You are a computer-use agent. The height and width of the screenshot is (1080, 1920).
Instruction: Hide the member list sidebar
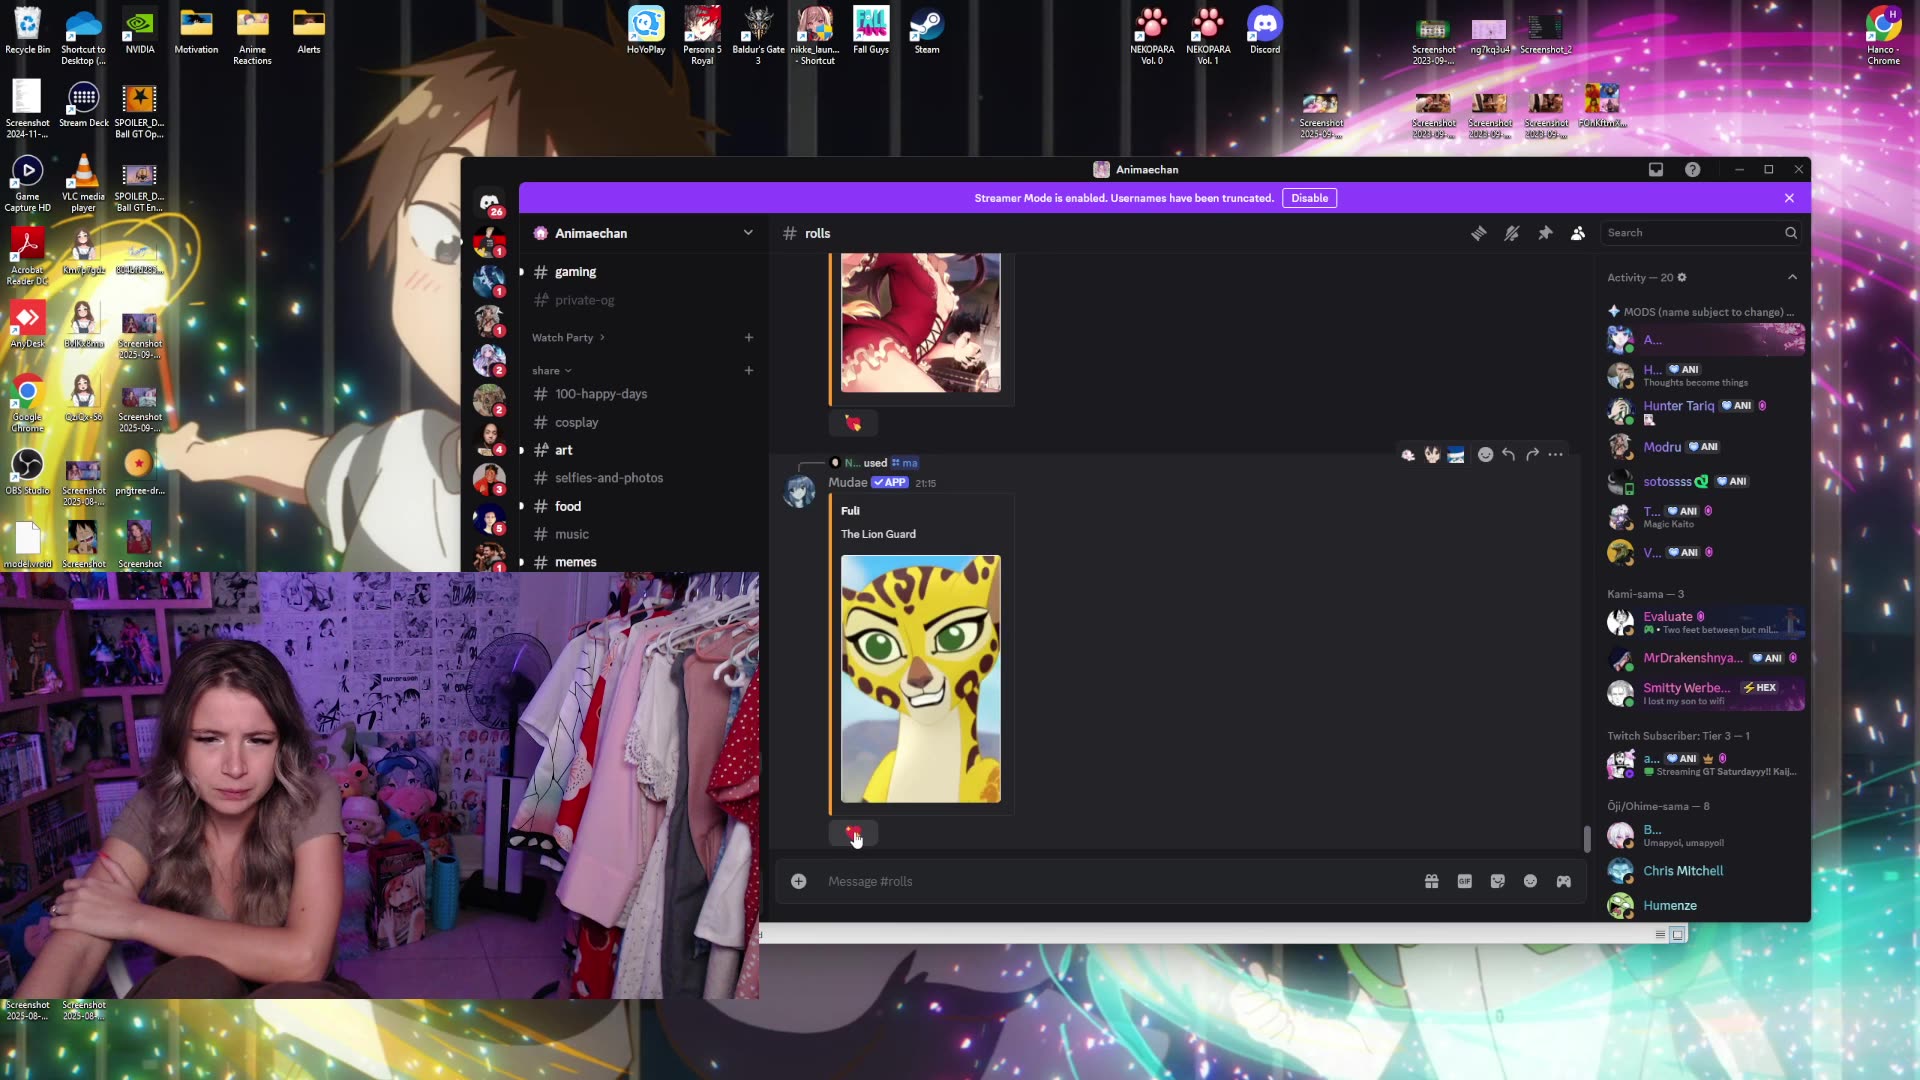[1578, 233]
